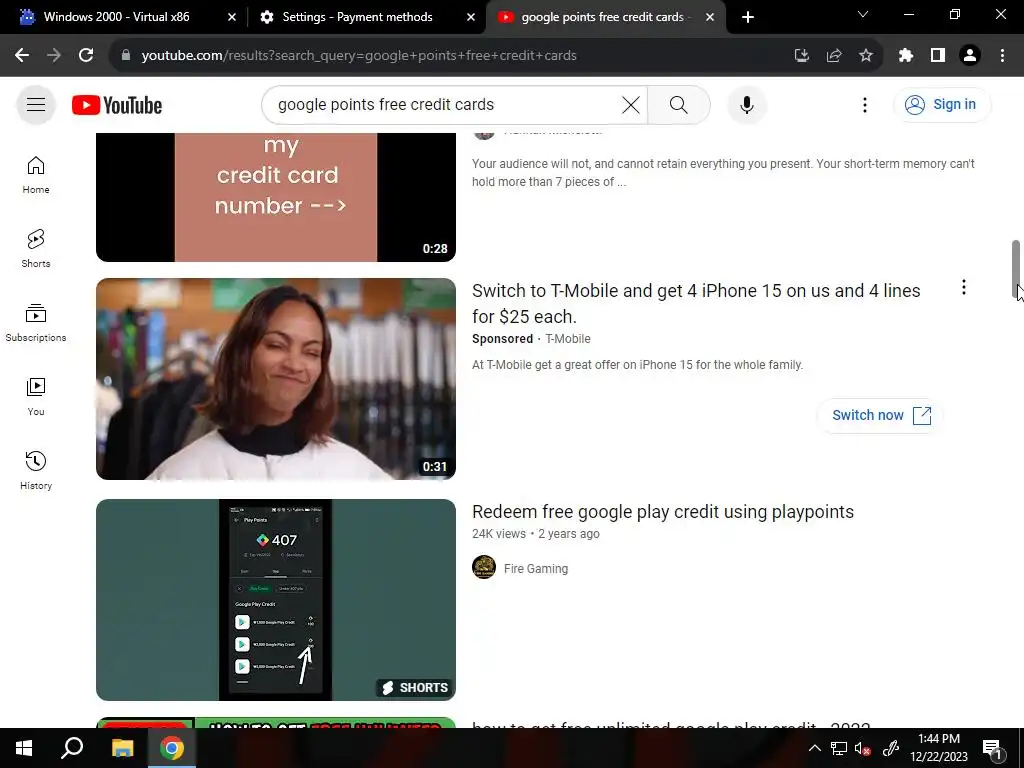
Task: Click the Windows Ink pen tray icon
Action: tap(891, 748)
